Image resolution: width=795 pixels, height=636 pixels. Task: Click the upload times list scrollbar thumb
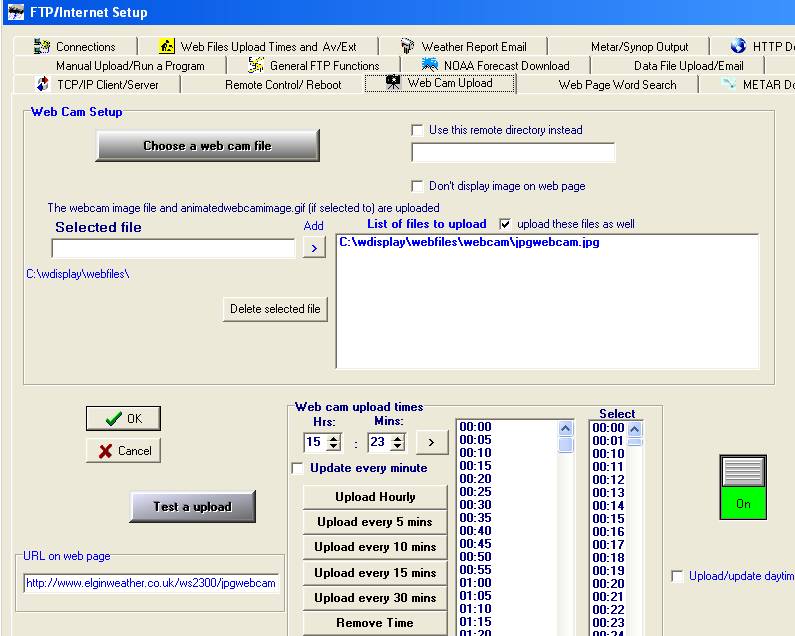566,445
